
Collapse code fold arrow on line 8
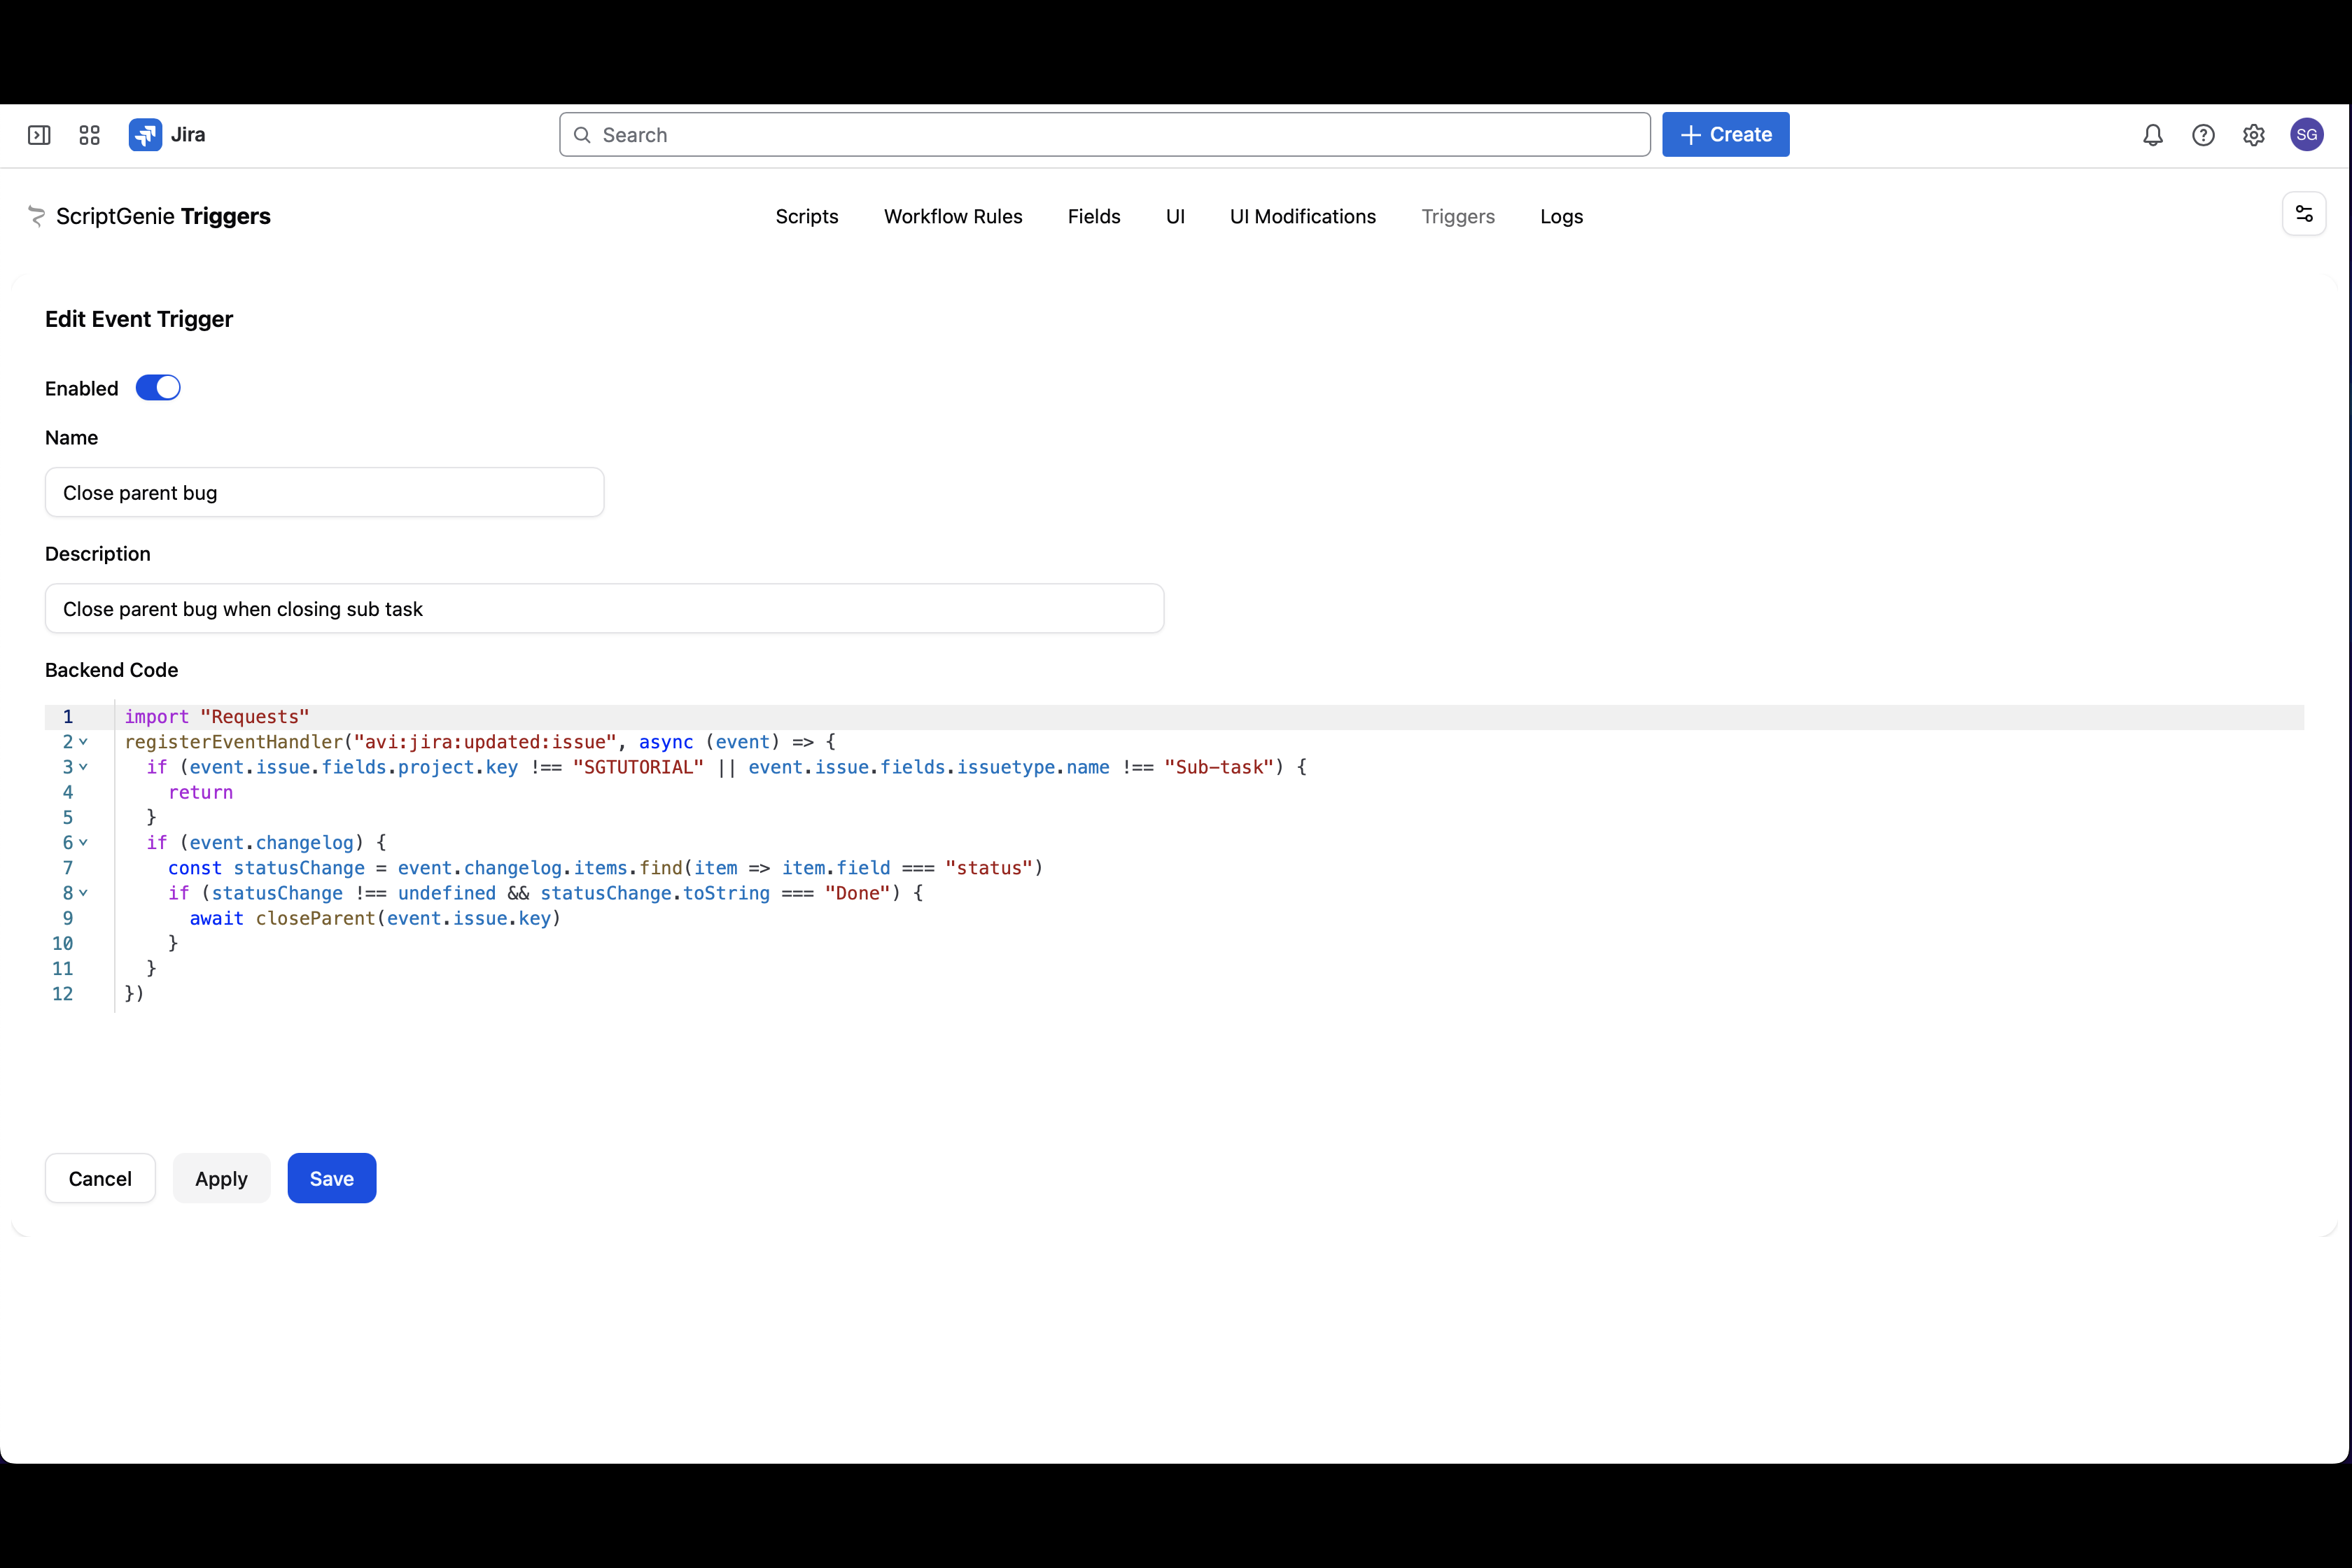click(x=83, y=893)
